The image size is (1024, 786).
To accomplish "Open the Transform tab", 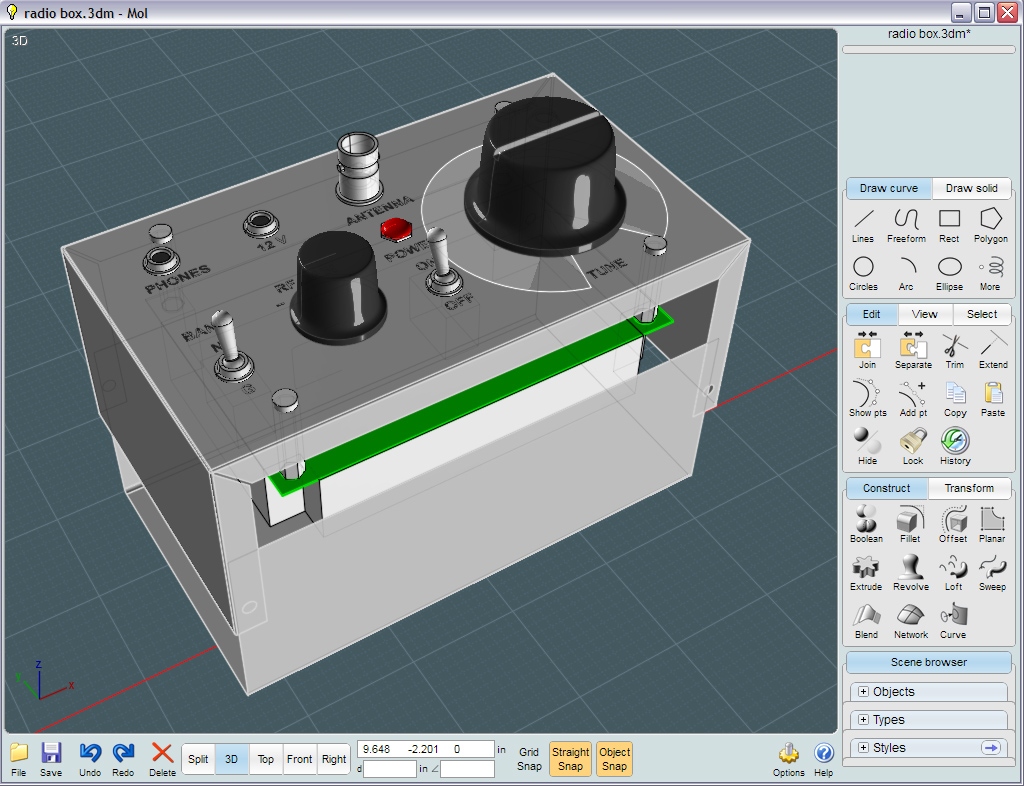I will tap(969, 489).
